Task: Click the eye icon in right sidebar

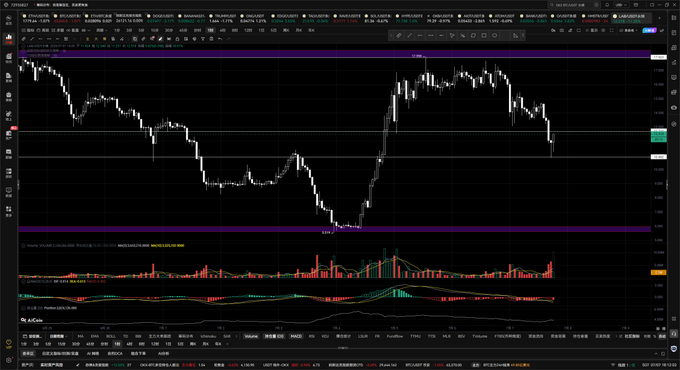Action: 673,108
